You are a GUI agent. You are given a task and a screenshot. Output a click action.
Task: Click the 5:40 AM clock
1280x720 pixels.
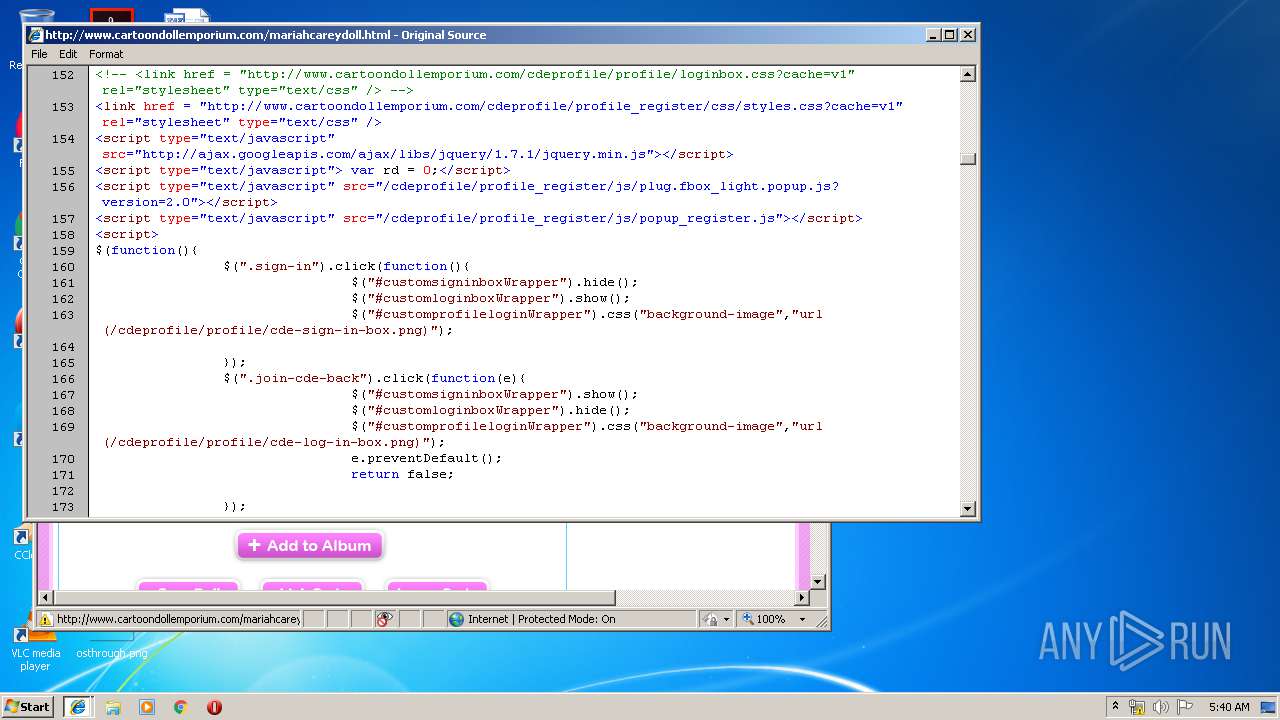click(x=1229, y=707)
